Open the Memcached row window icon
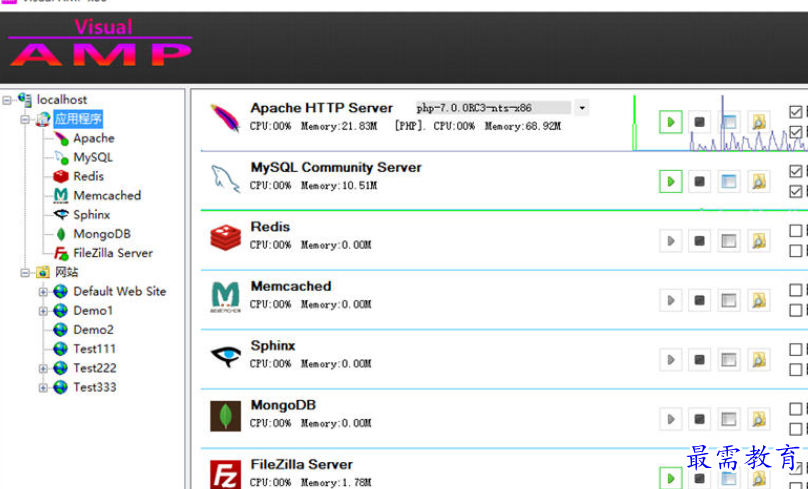This screenshot has width=808, height=489. pos(729,300)
